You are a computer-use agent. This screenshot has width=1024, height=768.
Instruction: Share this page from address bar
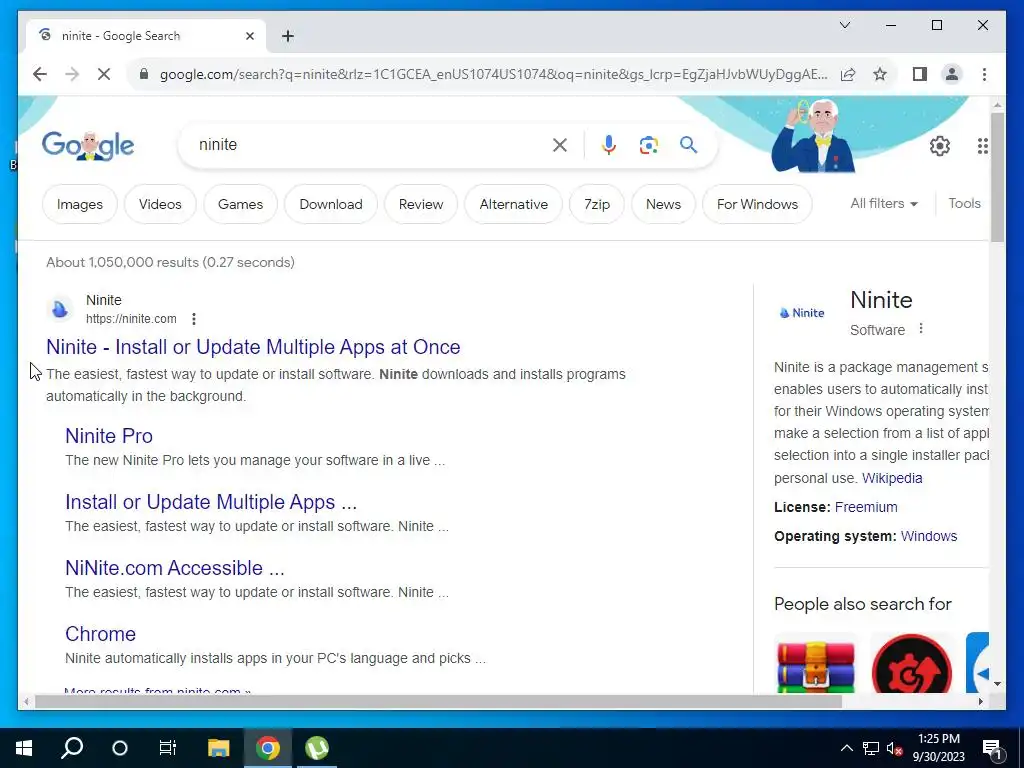[848, 74]
